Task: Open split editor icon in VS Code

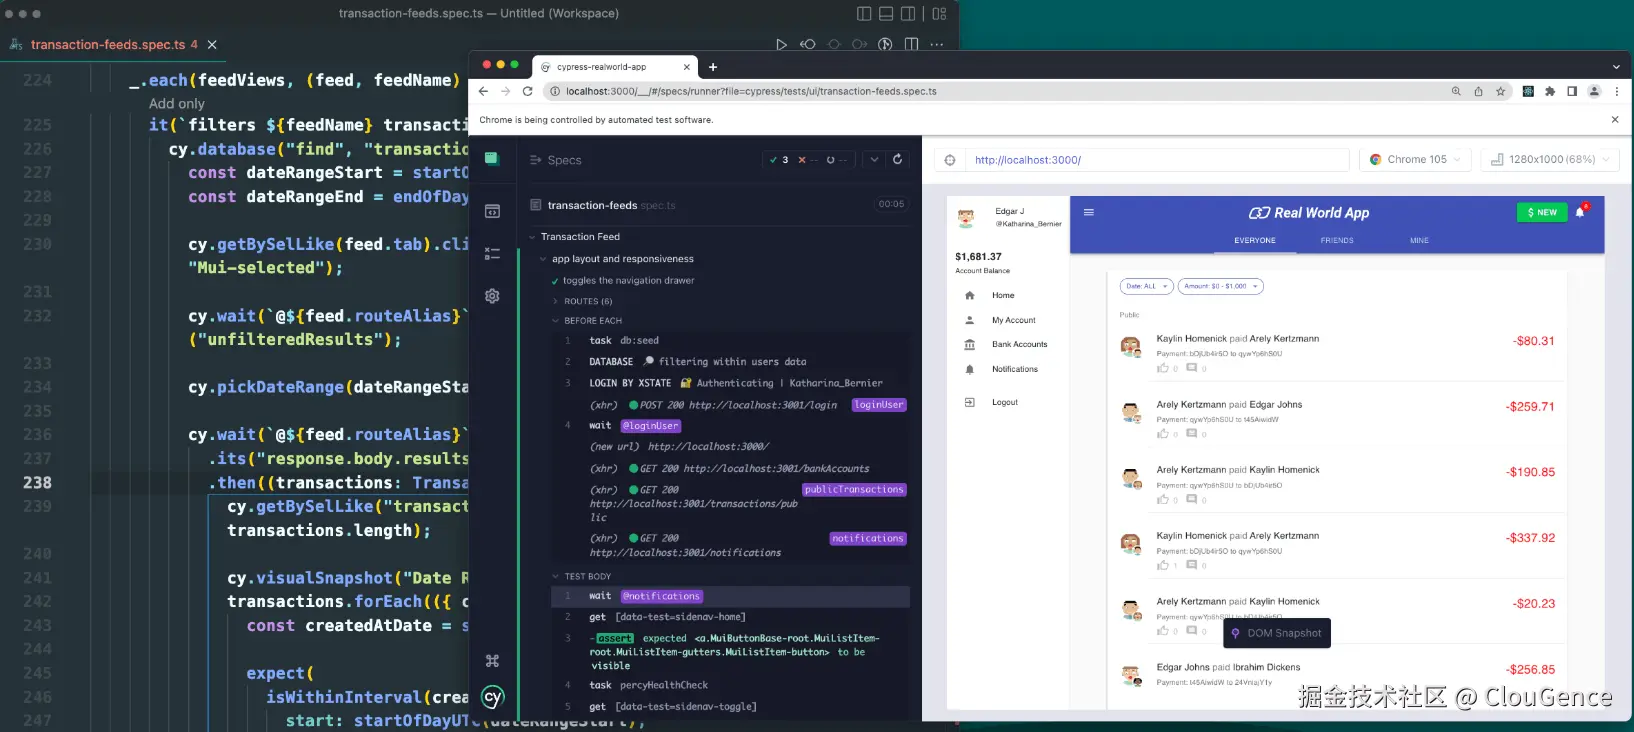Action: (911, 45)
